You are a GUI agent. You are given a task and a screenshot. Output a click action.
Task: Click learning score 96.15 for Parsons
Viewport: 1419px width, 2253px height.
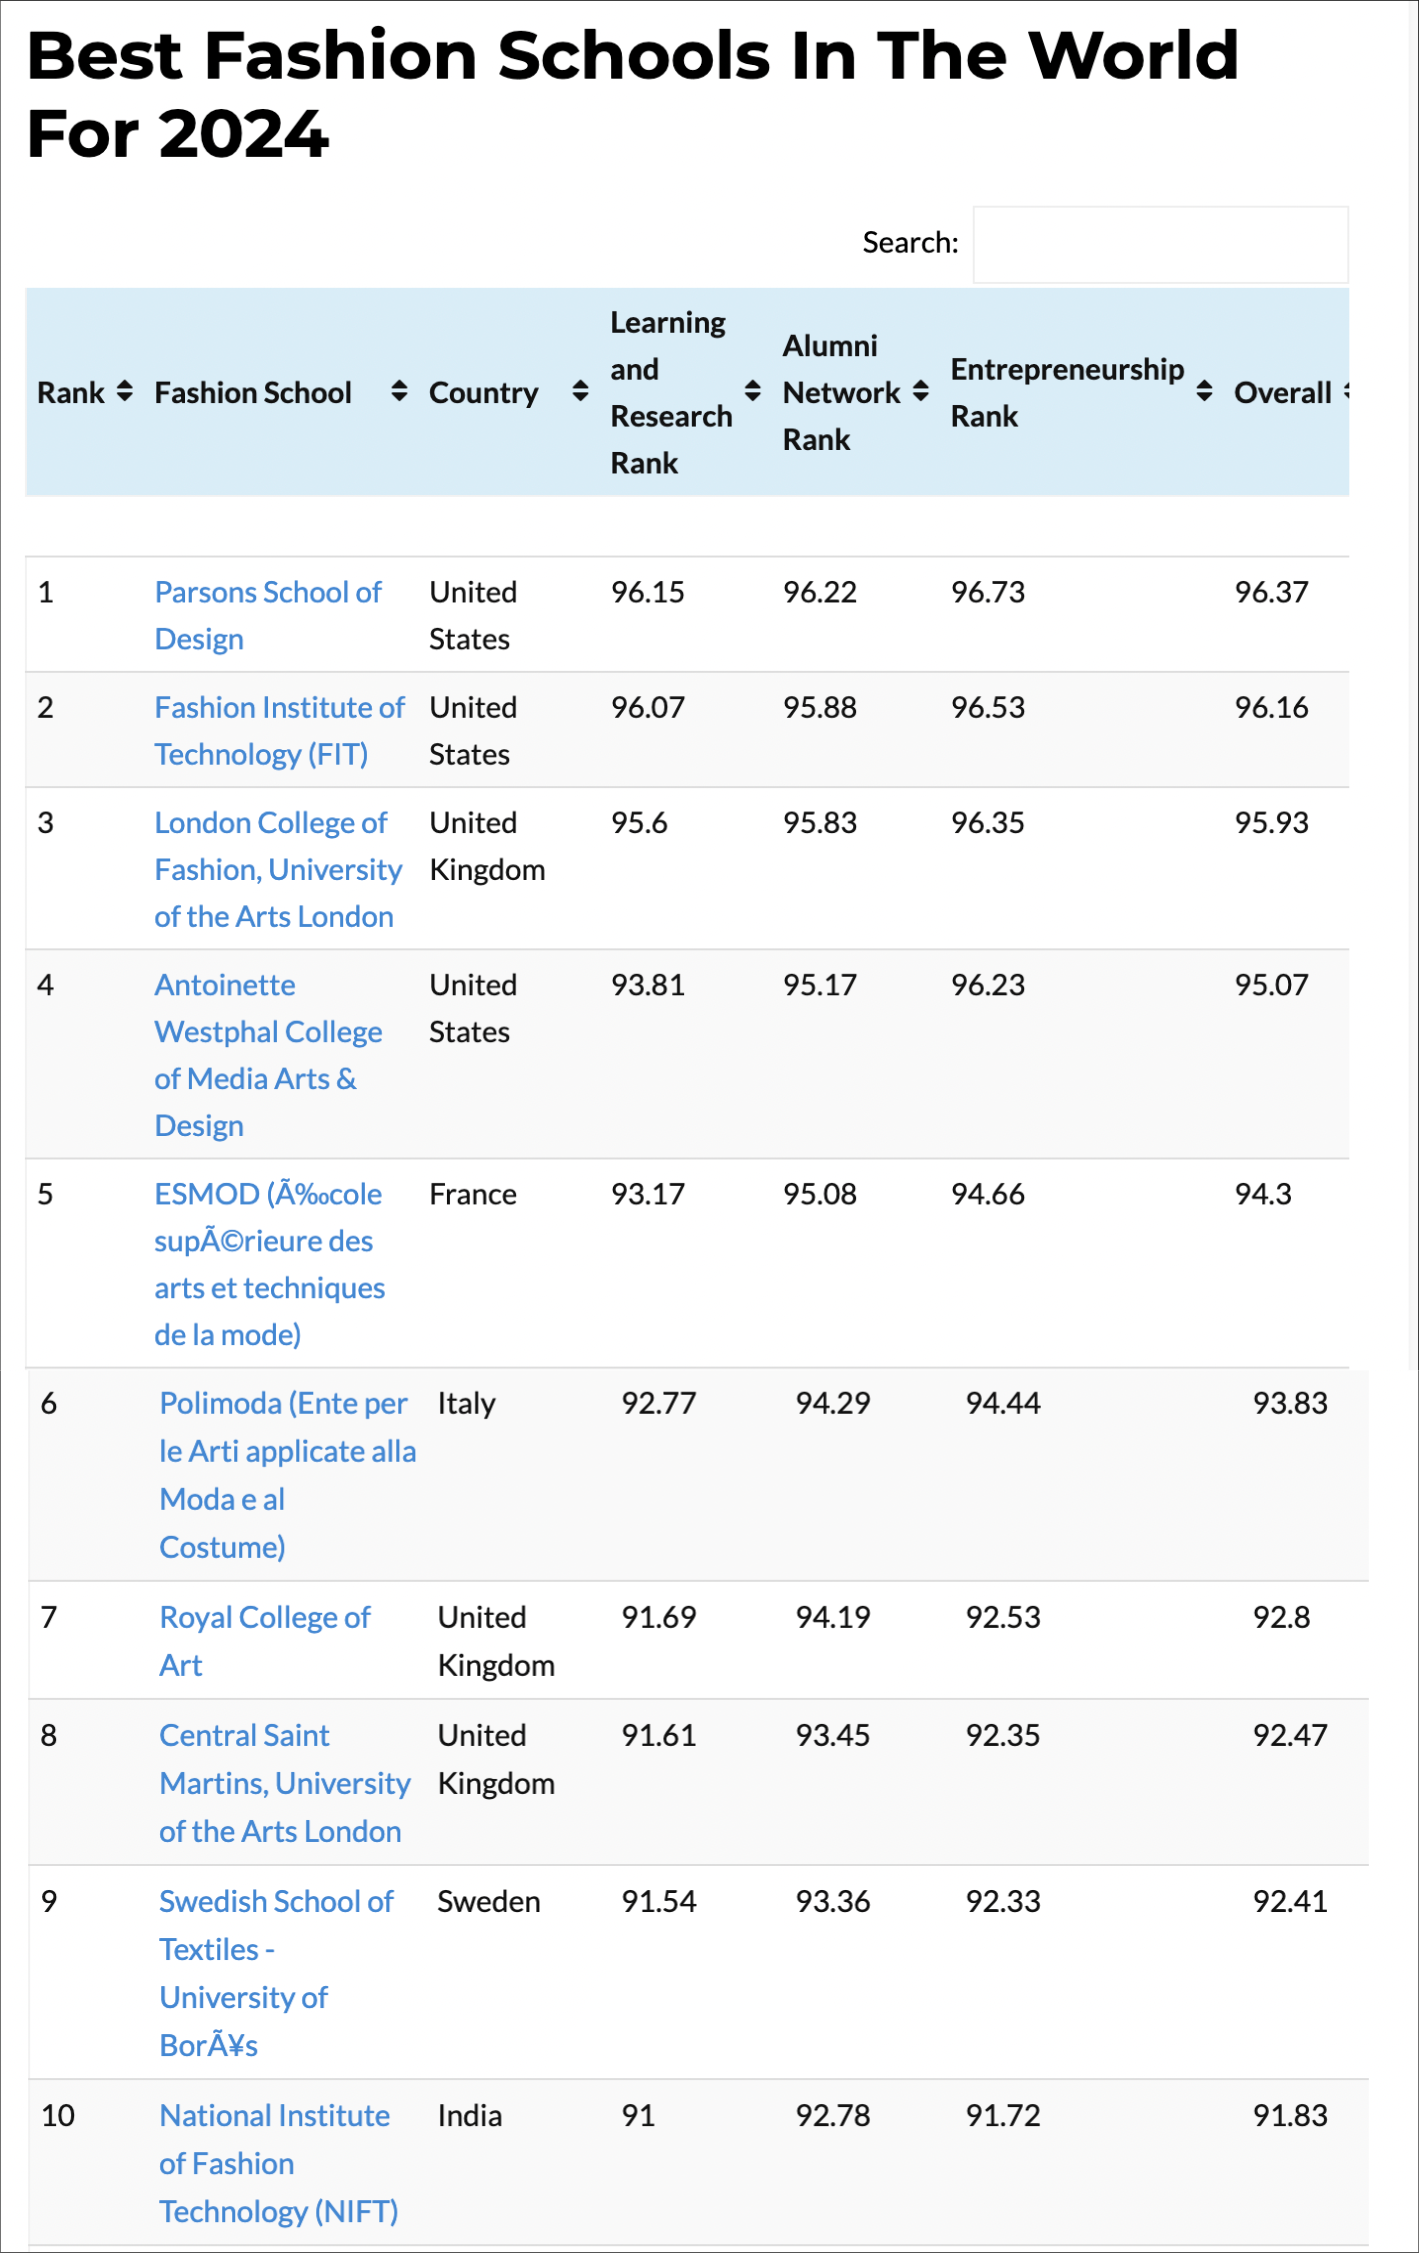click(x=648, y=592)
